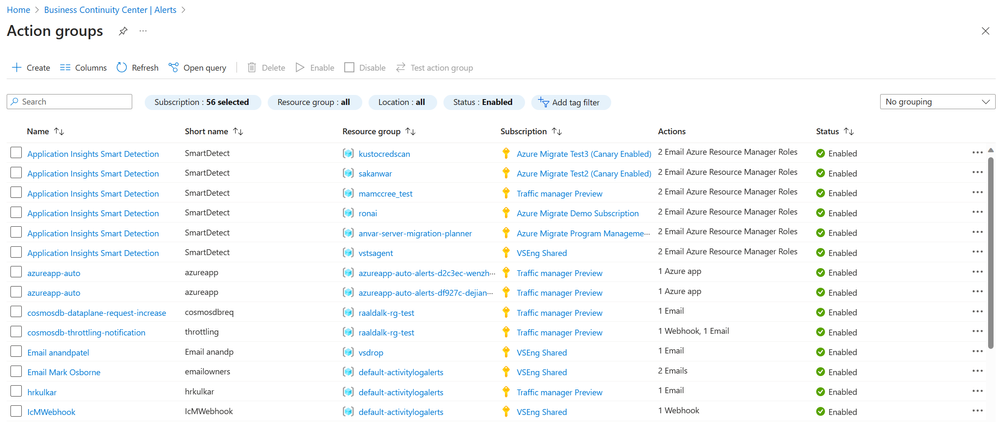Viewport: 999px width, 422px height.
Task: Click Open query in toolbar
Action: pyautogui.click(x=197, y=68)
